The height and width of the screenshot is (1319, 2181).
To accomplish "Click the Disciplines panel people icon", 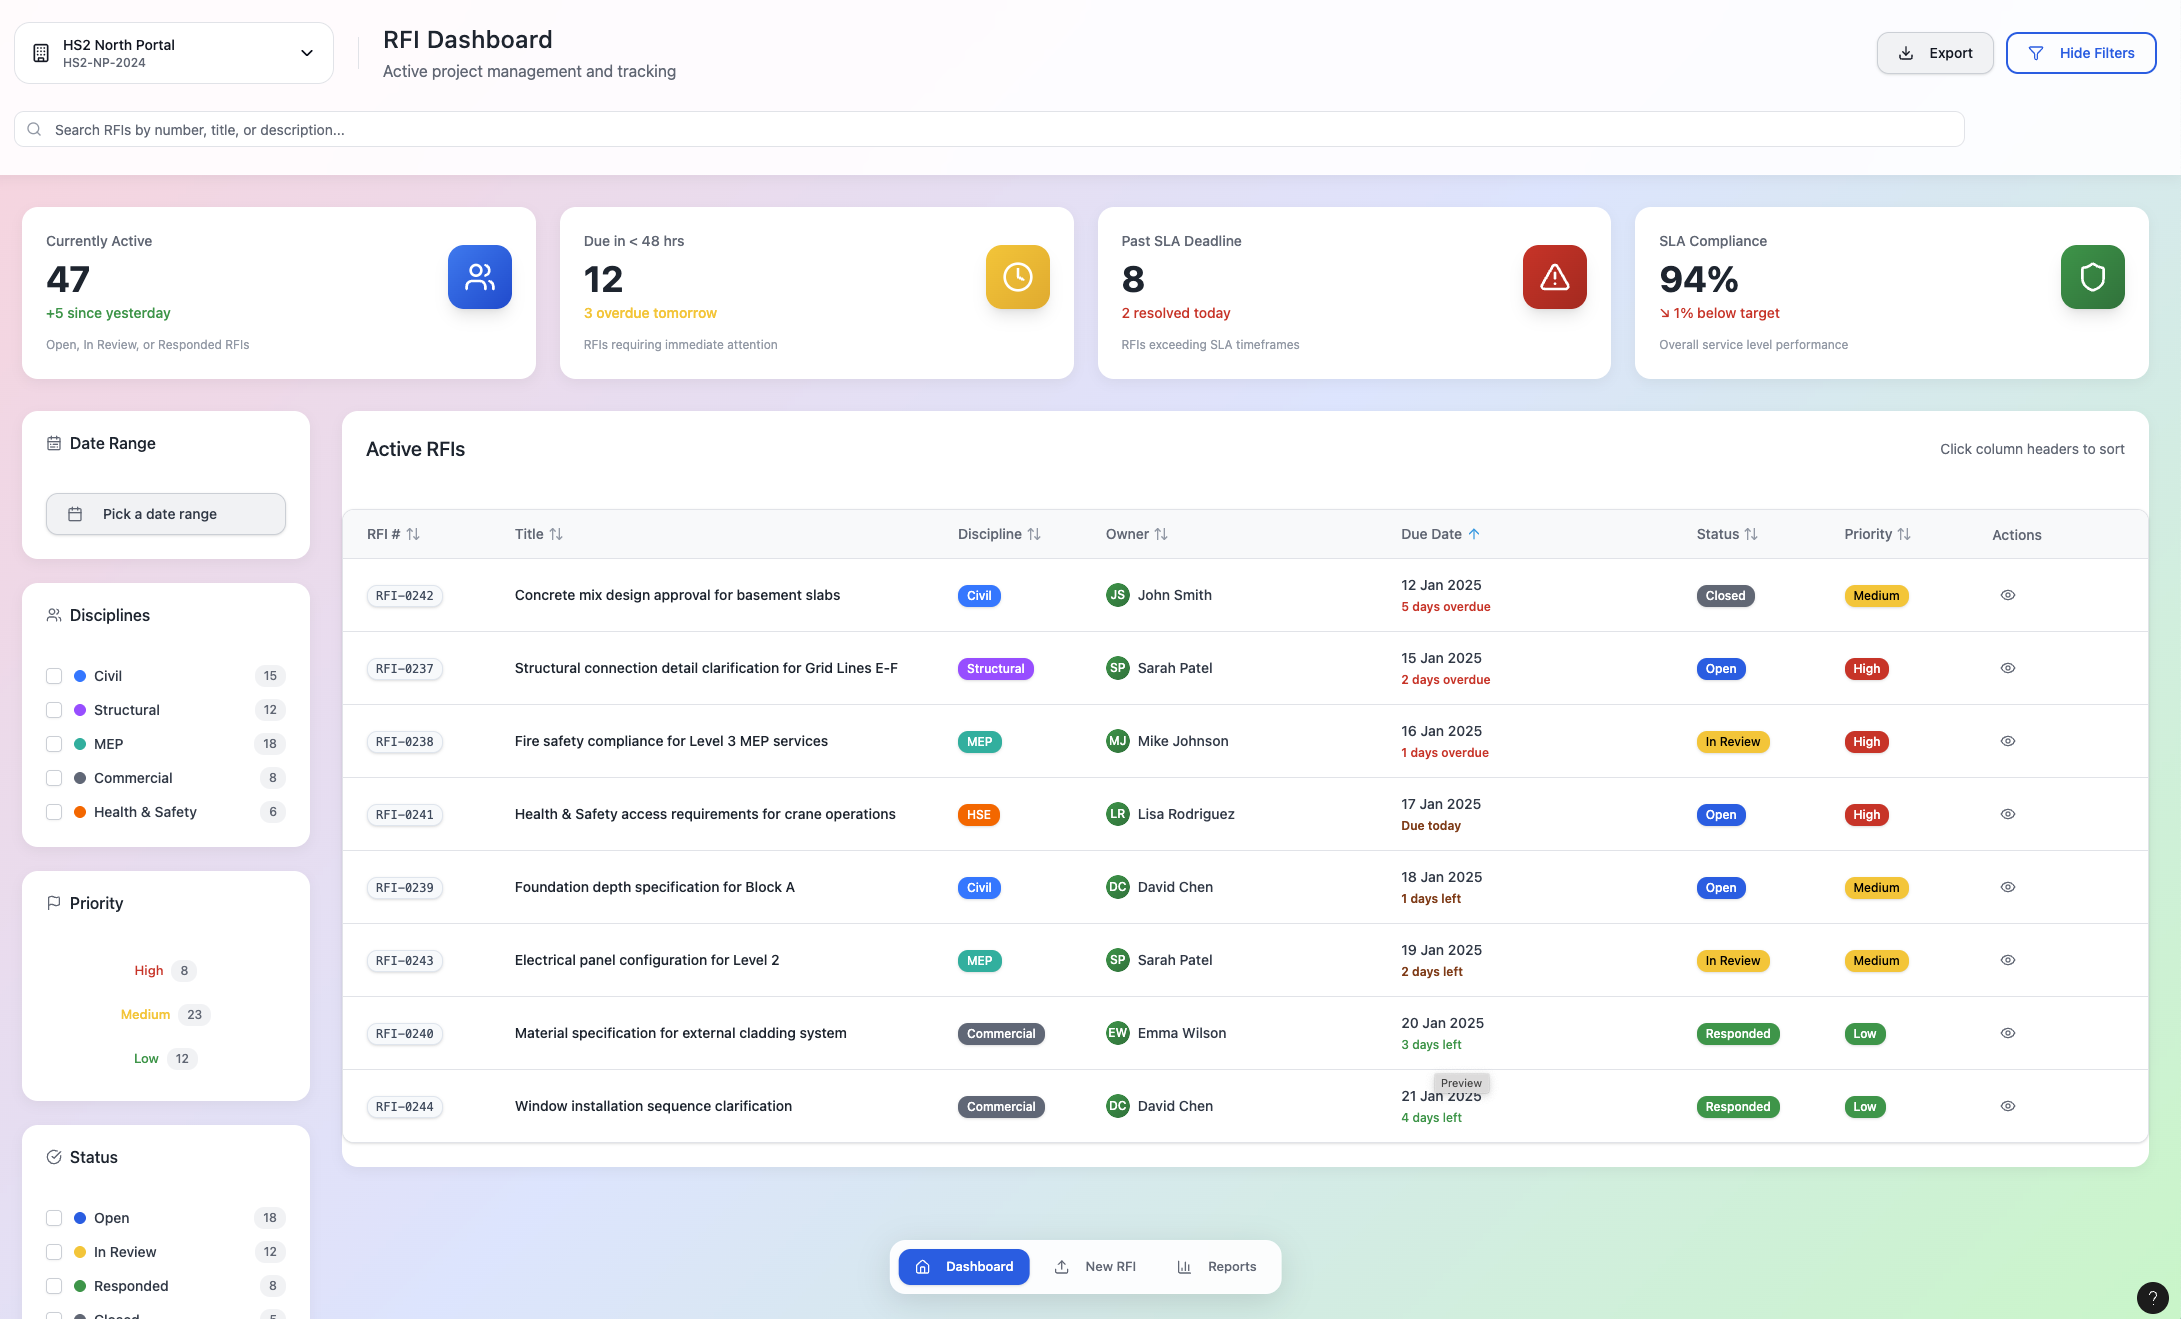I will click(x=54, y=615).
